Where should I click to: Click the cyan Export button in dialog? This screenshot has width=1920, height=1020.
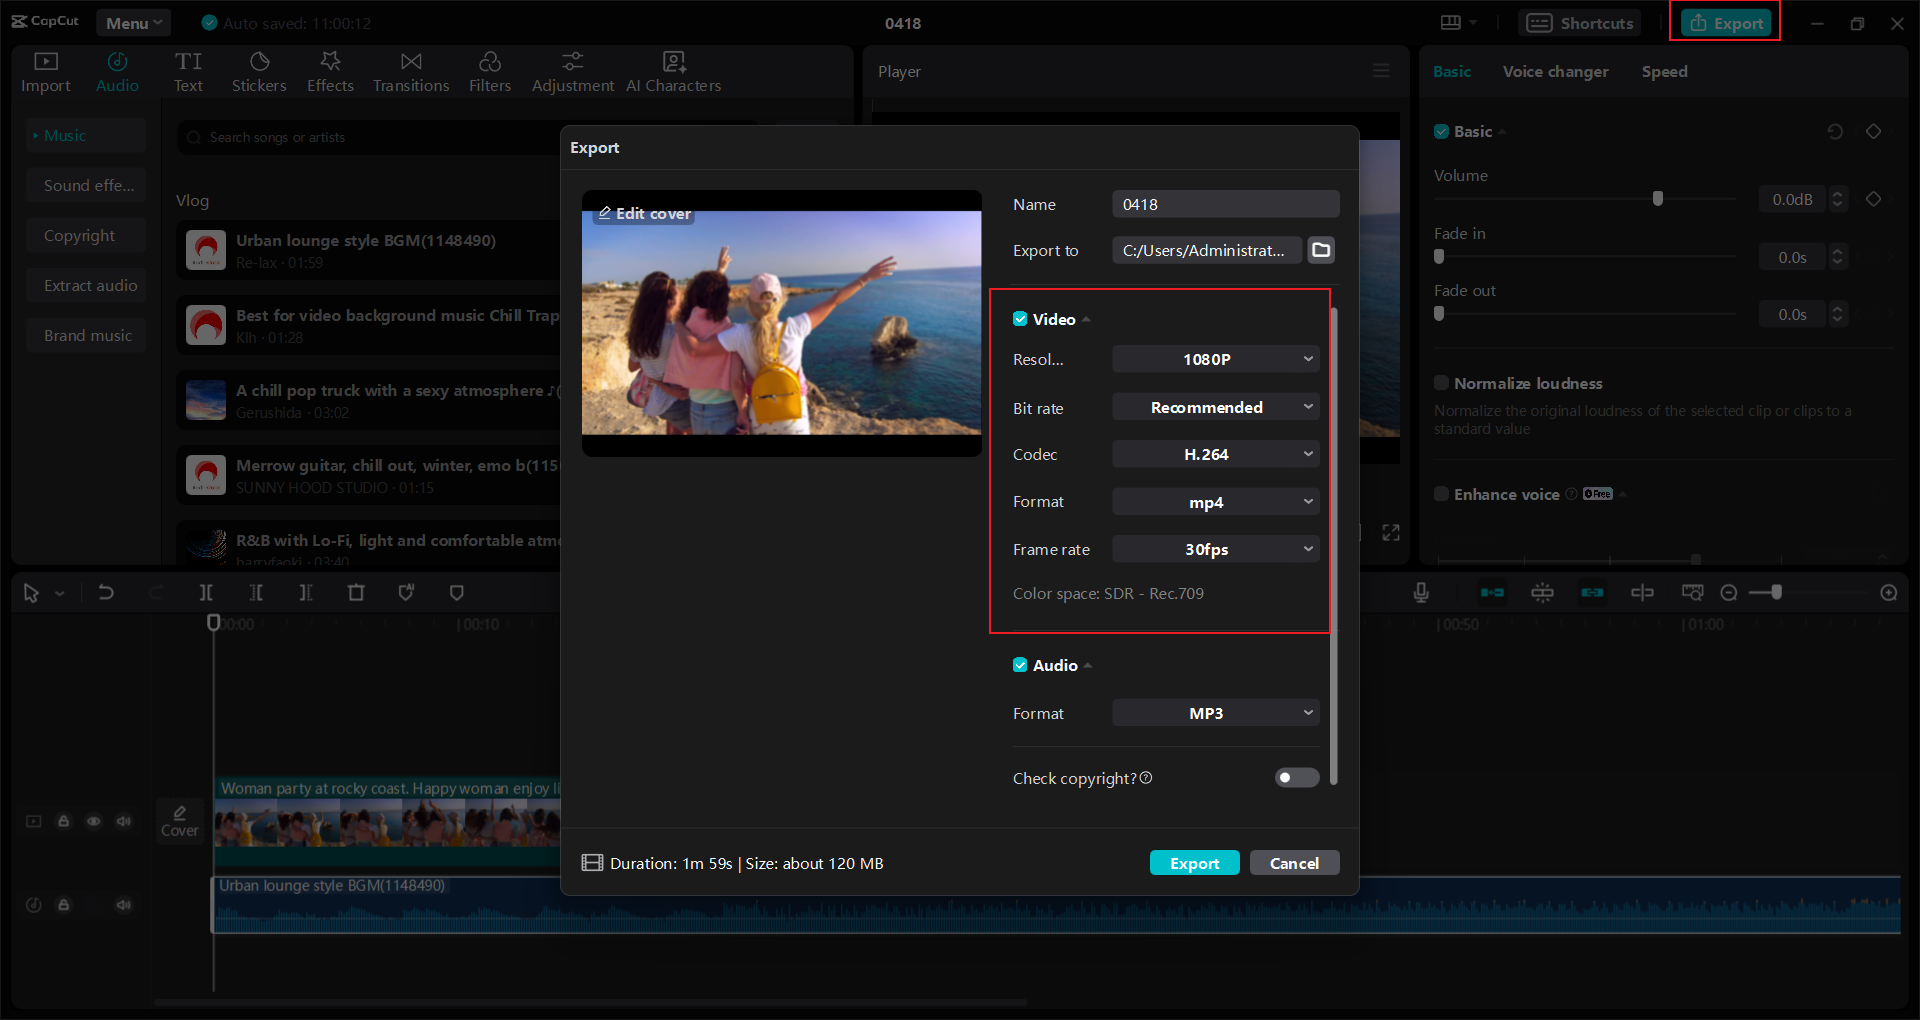pos(1194,863)
